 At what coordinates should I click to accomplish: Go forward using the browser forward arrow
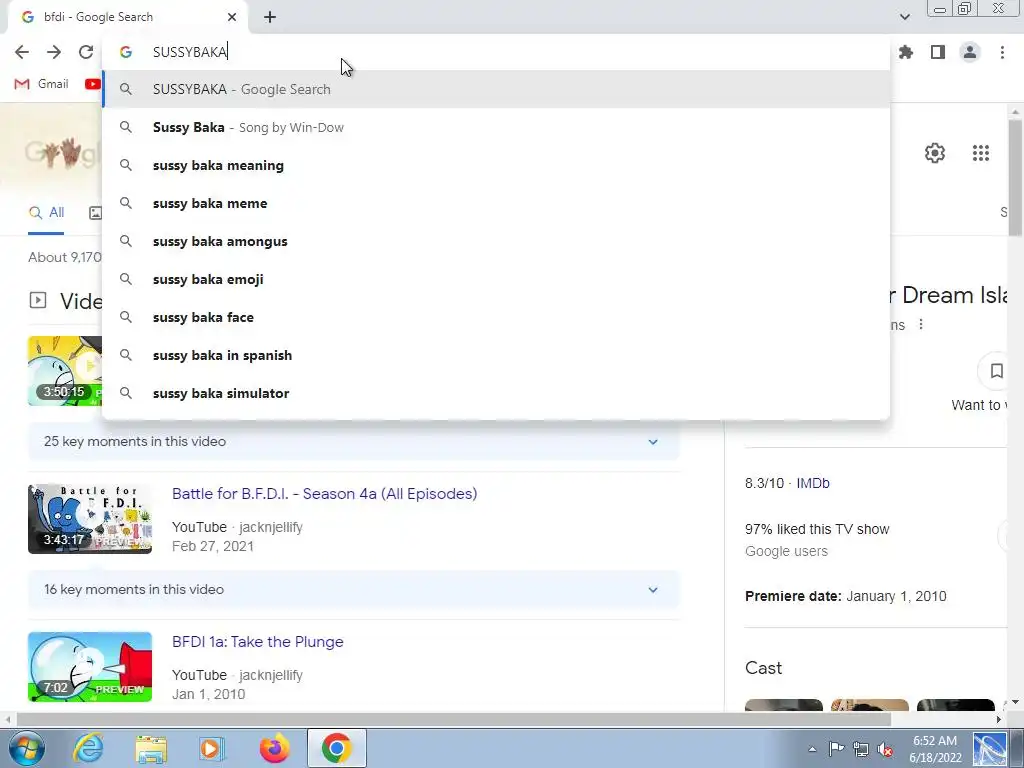coord(54,52)
